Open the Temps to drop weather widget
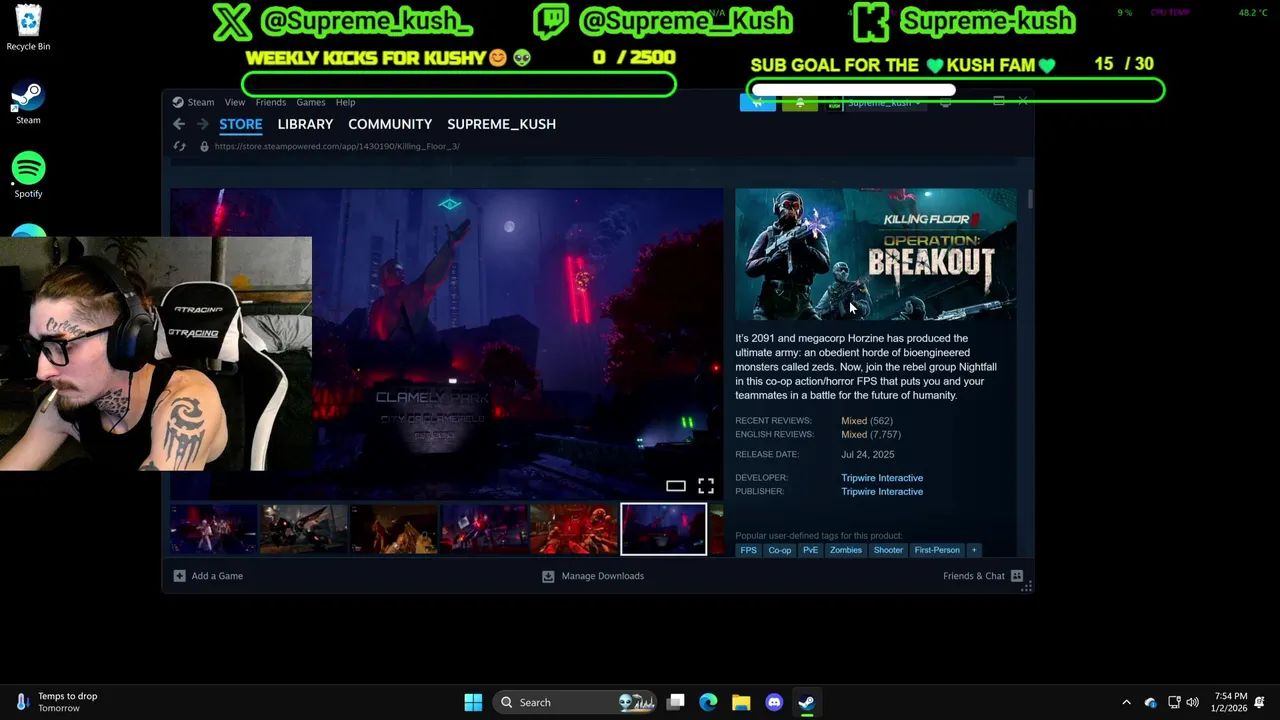Screen dimensions: 1280x720 pyautogui.click(x=58, y=702)
